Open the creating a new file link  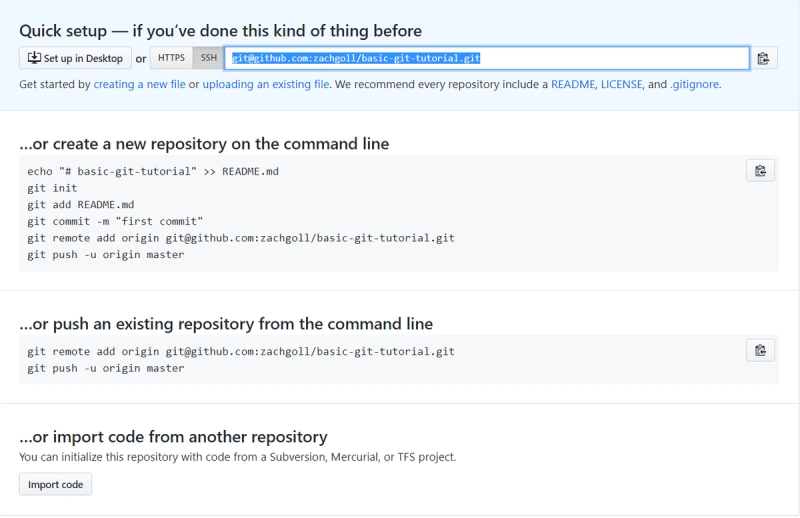(x=139, y=85)
